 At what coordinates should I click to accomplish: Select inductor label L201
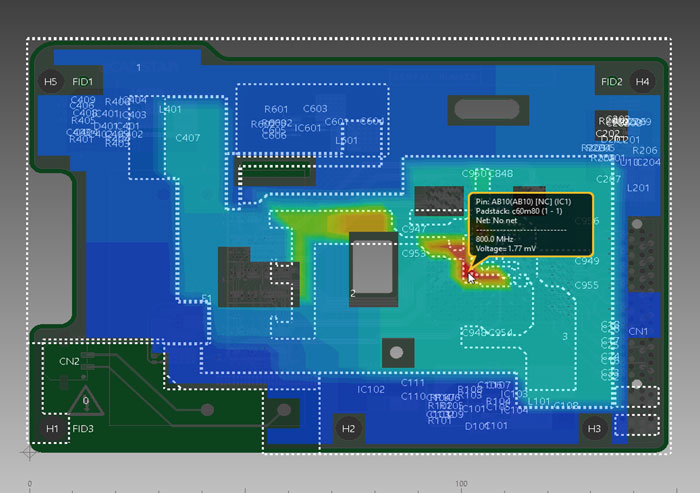[x=638, y=188]
